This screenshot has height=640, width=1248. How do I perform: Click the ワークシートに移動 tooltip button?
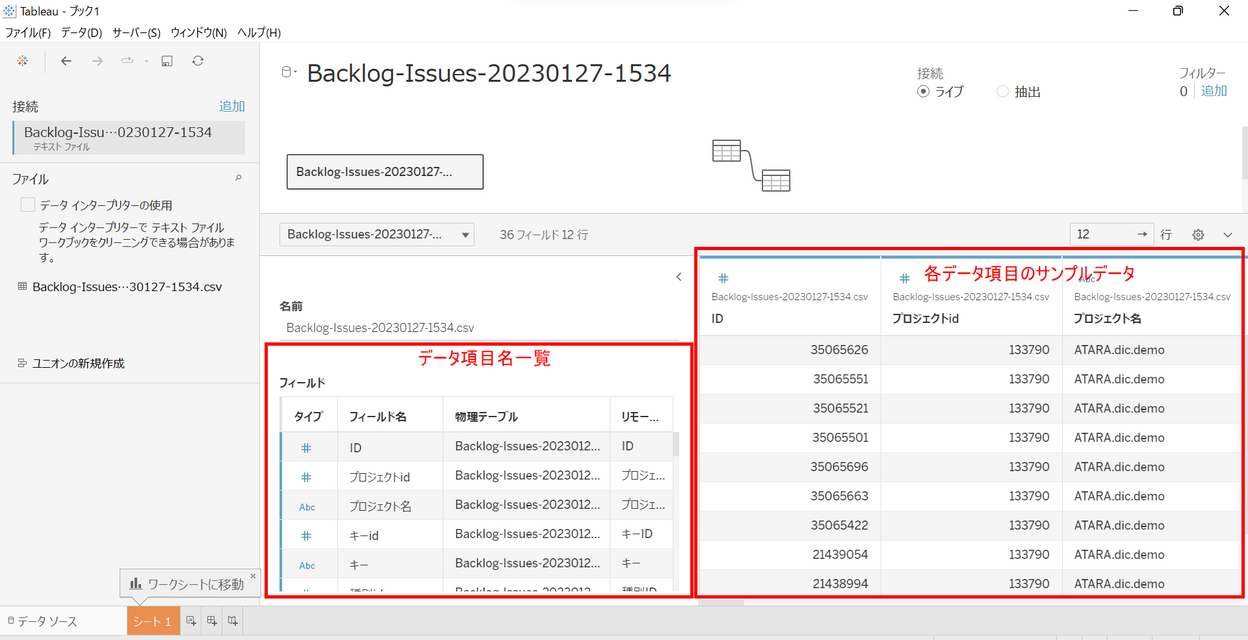188,584
